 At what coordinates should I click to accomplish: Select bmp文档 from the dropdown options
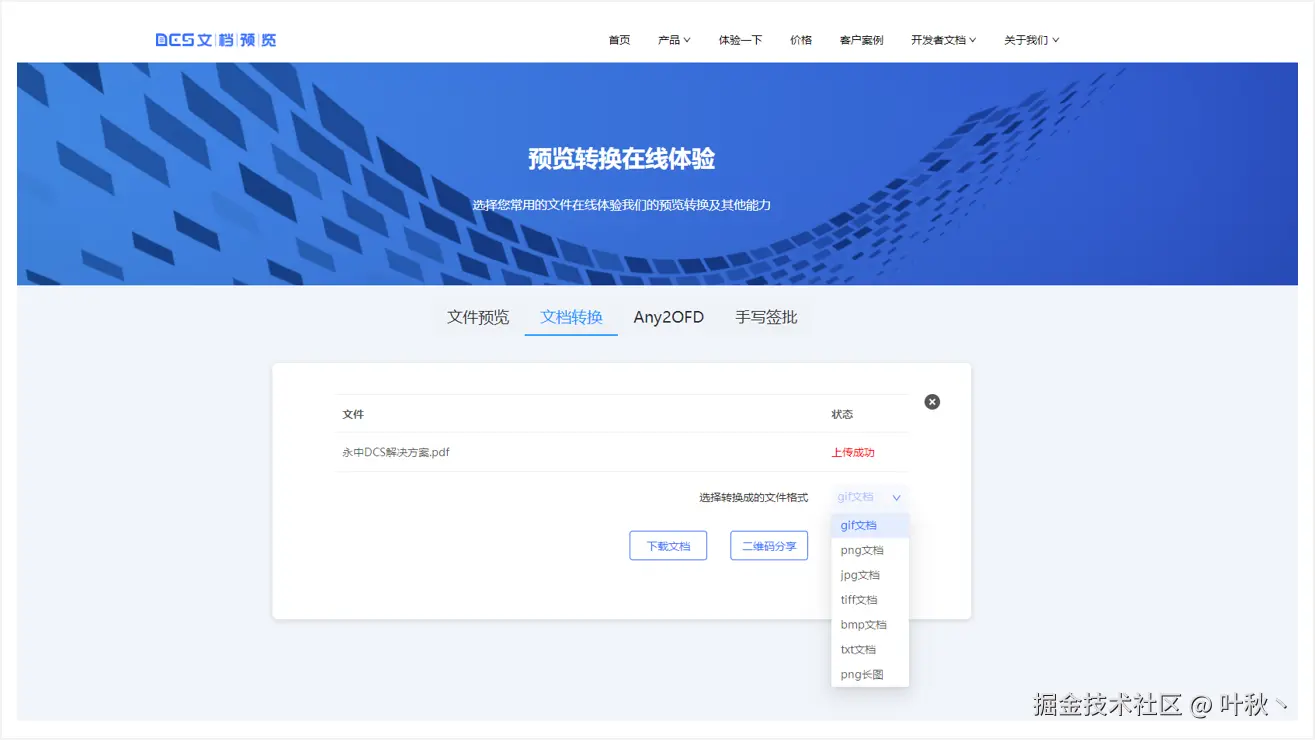point(861,624)
